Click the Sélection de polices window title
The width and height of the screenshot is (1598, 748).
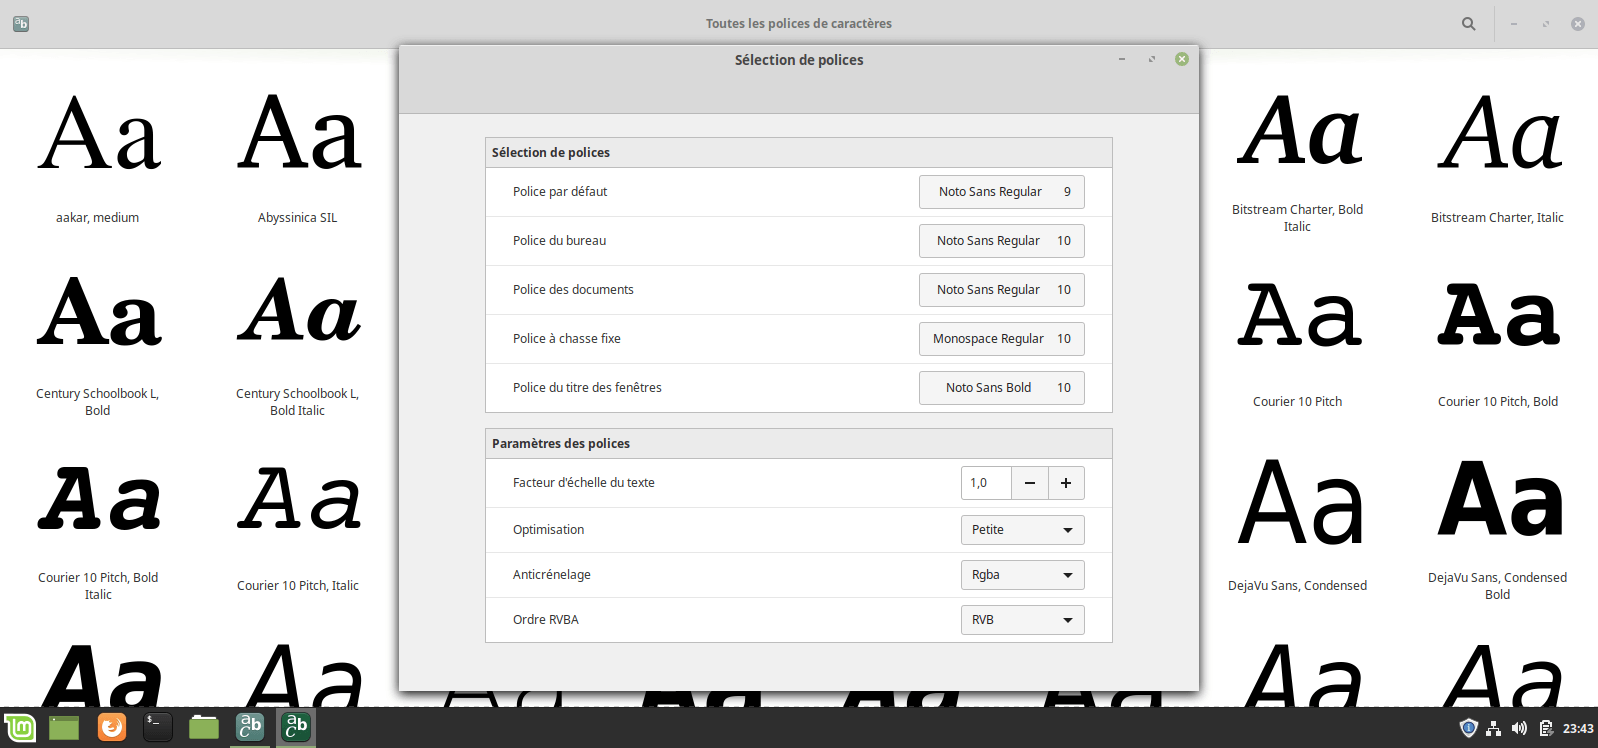click(x=799, y=60)
